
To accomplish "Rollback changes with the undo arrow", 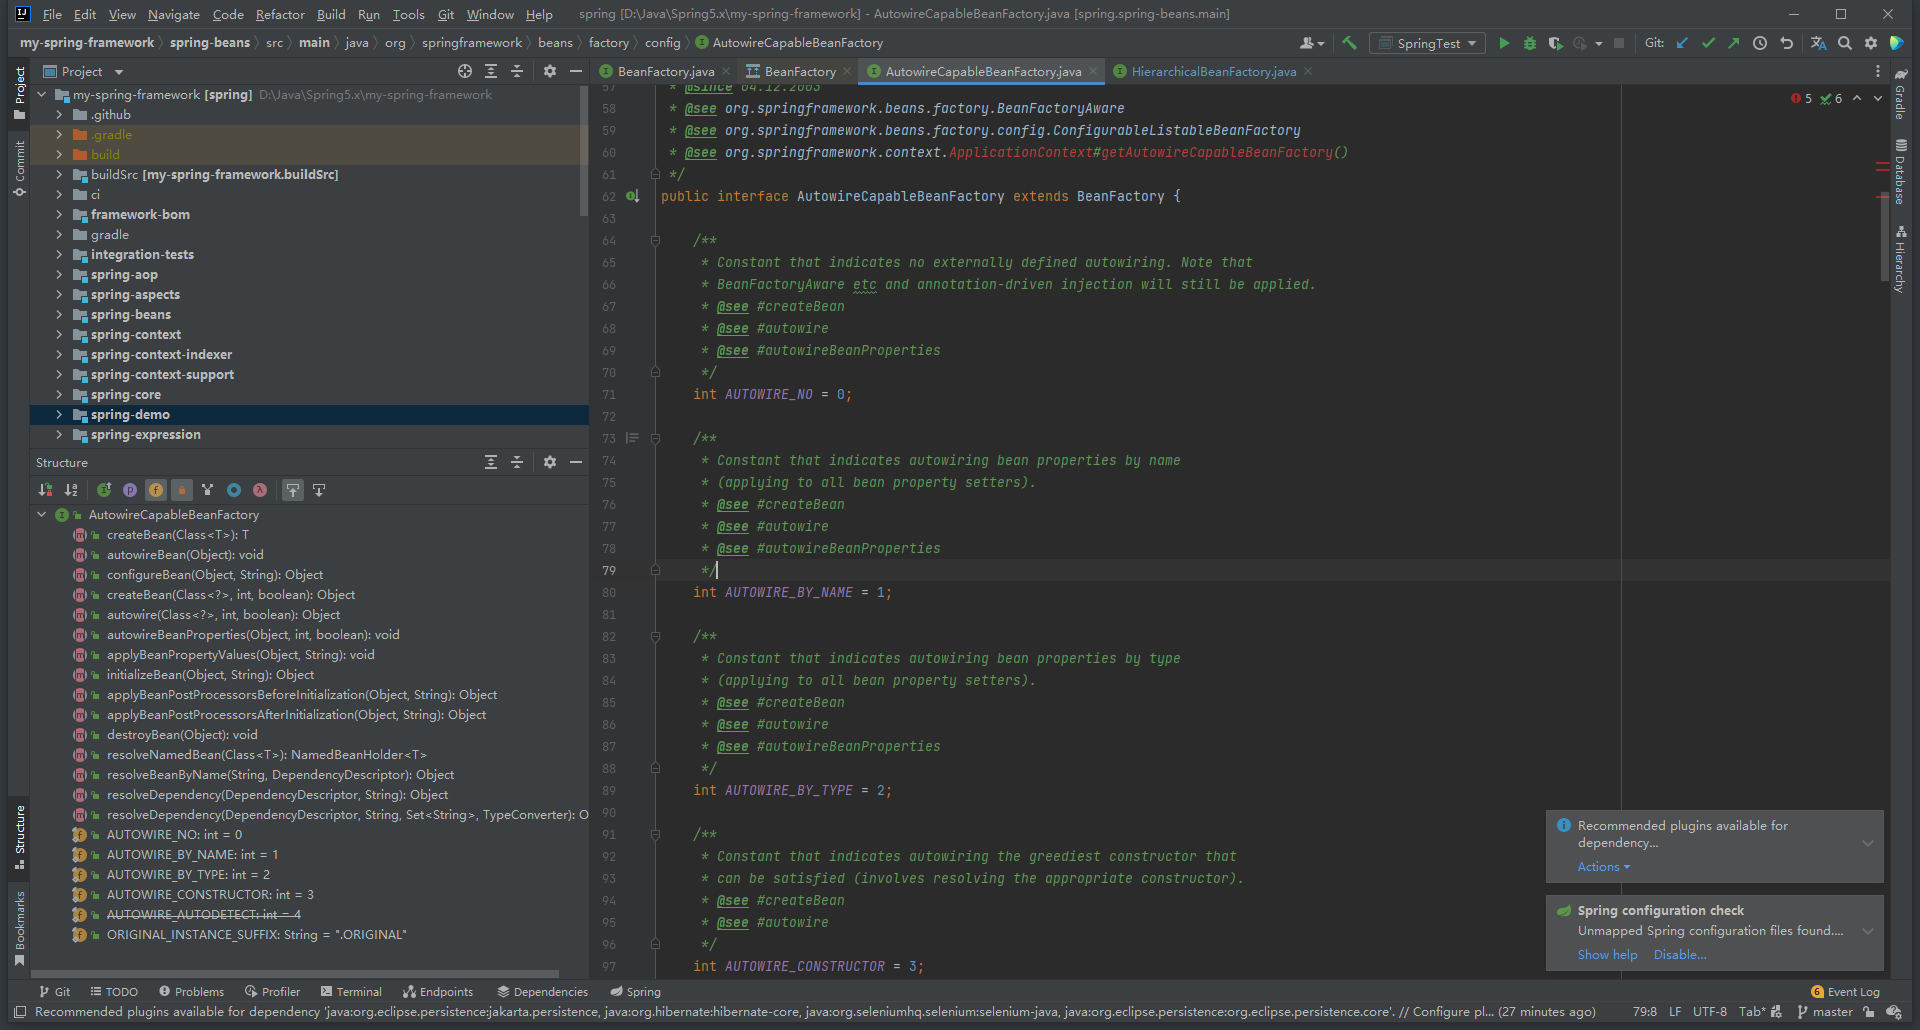I will tap(1786, 43).
